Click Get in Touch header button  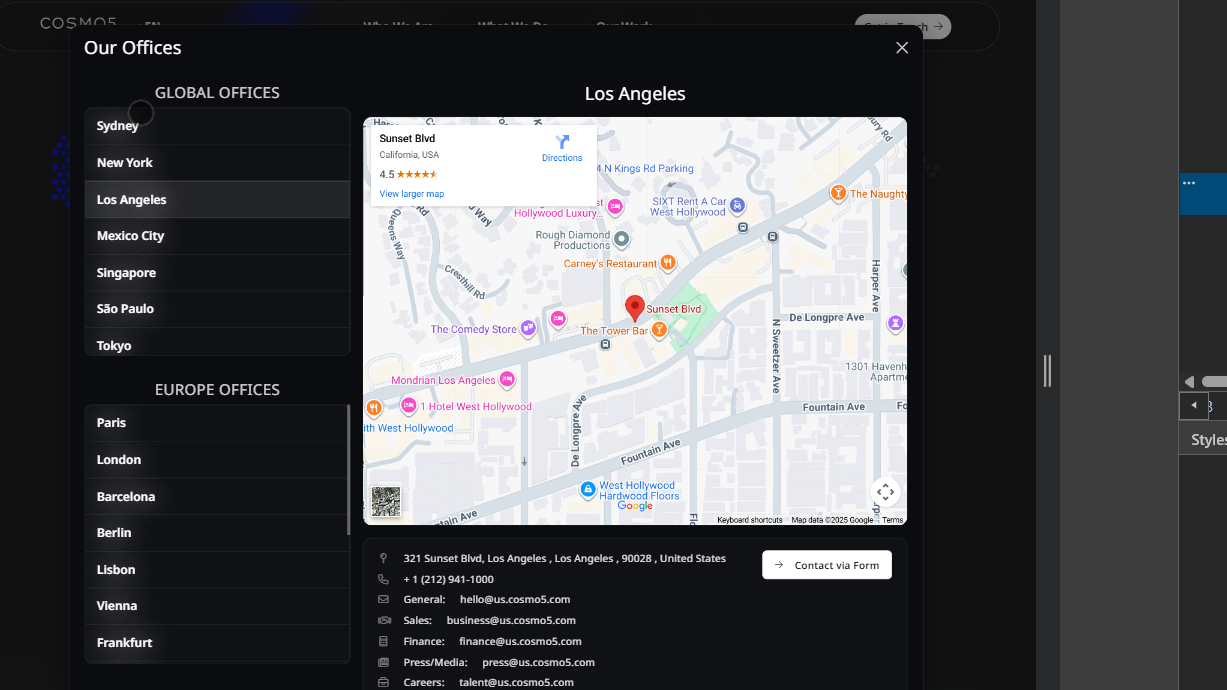click(x=902, y=27)
